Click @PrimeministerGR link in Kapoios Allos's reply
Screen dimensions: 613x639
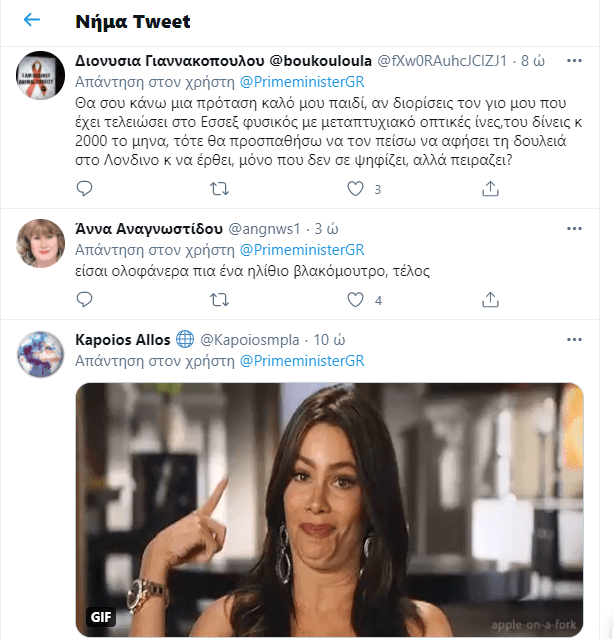(x=300, y=360)
